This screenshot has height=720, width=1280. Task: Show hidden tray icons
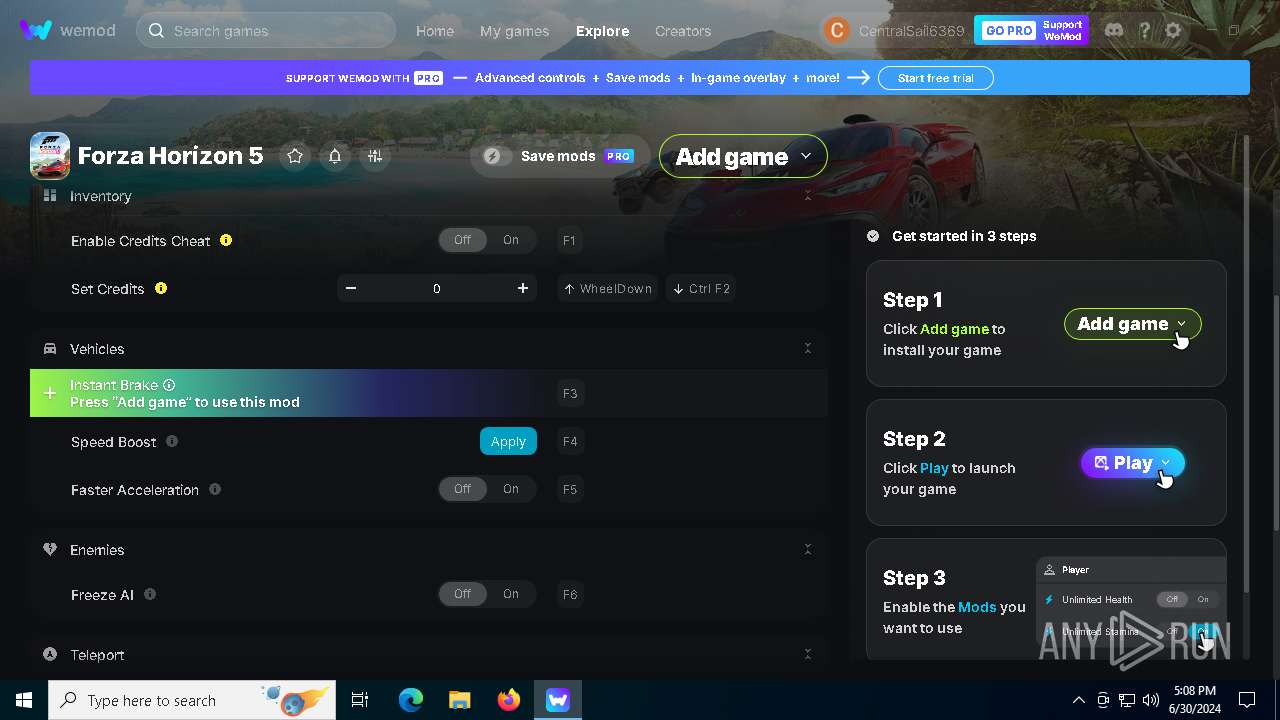[x=1078, y=700]
